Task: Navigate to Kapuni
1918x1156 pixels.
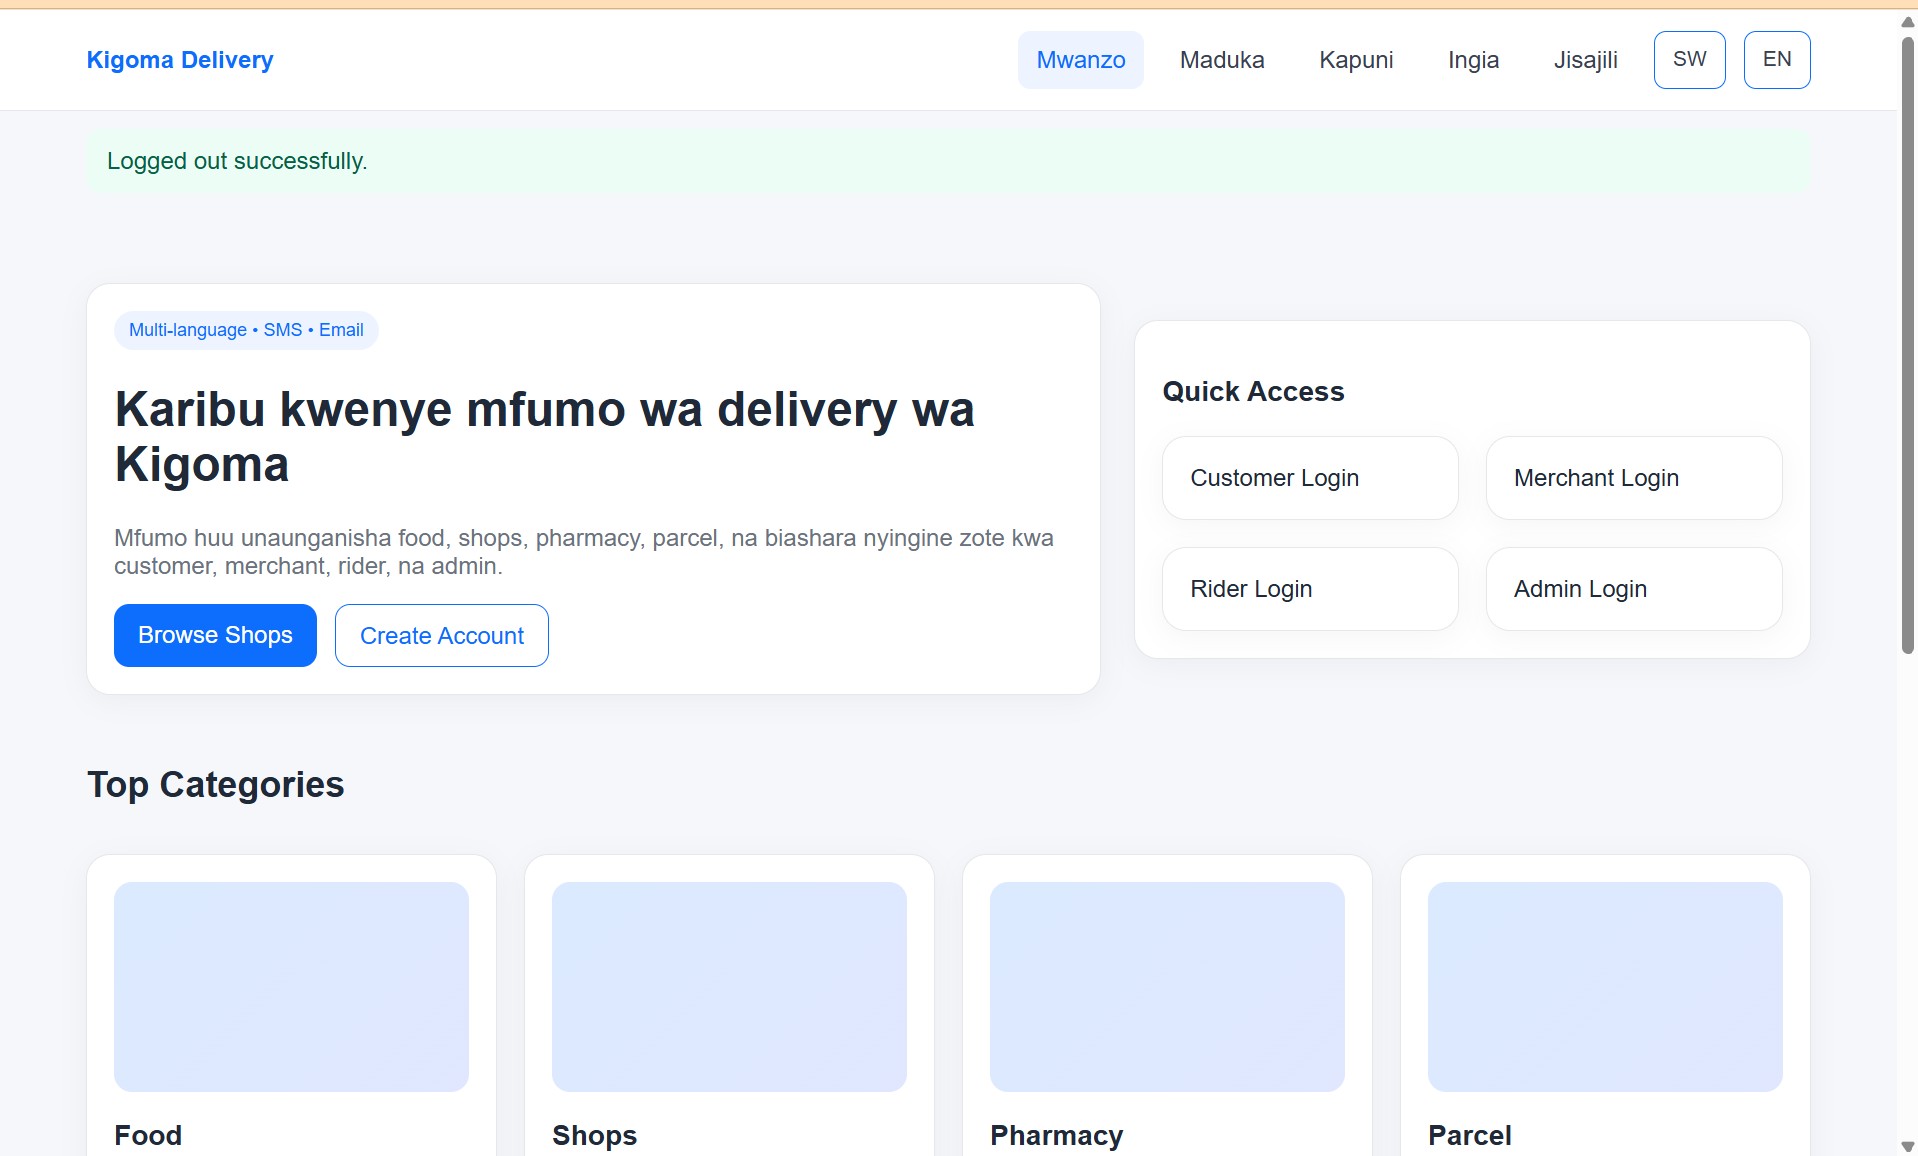Action: click(x=1356, y=60)
